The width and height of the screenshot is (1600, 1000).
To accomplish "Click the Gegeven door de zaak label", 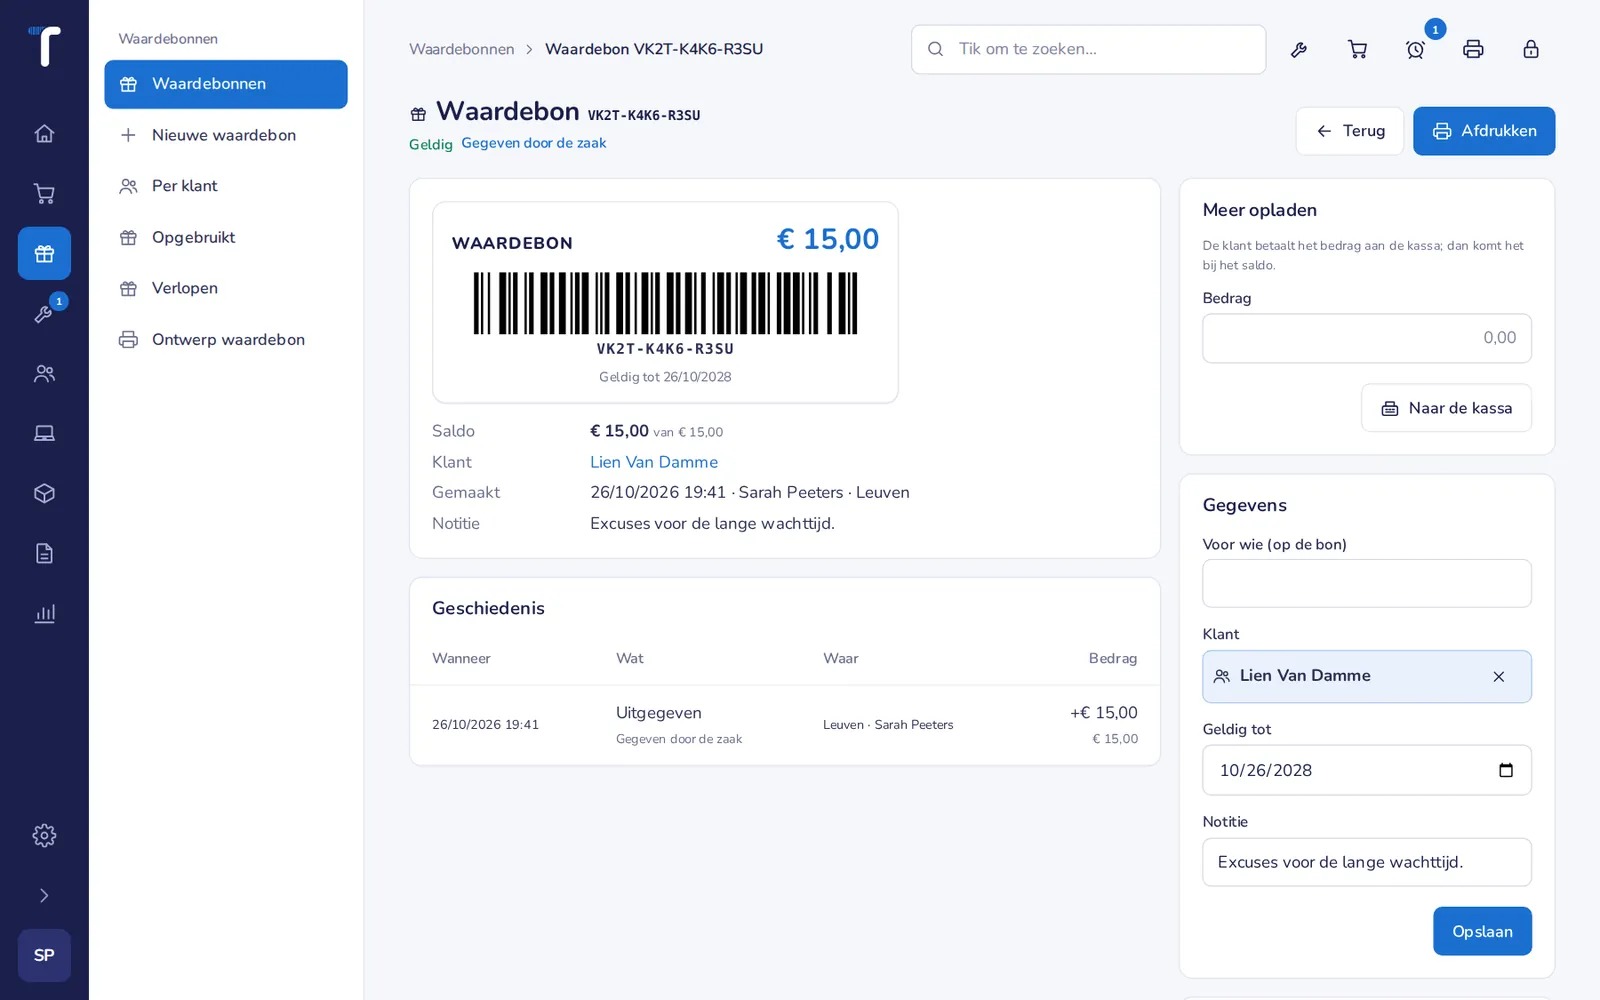I will [534, 143].
